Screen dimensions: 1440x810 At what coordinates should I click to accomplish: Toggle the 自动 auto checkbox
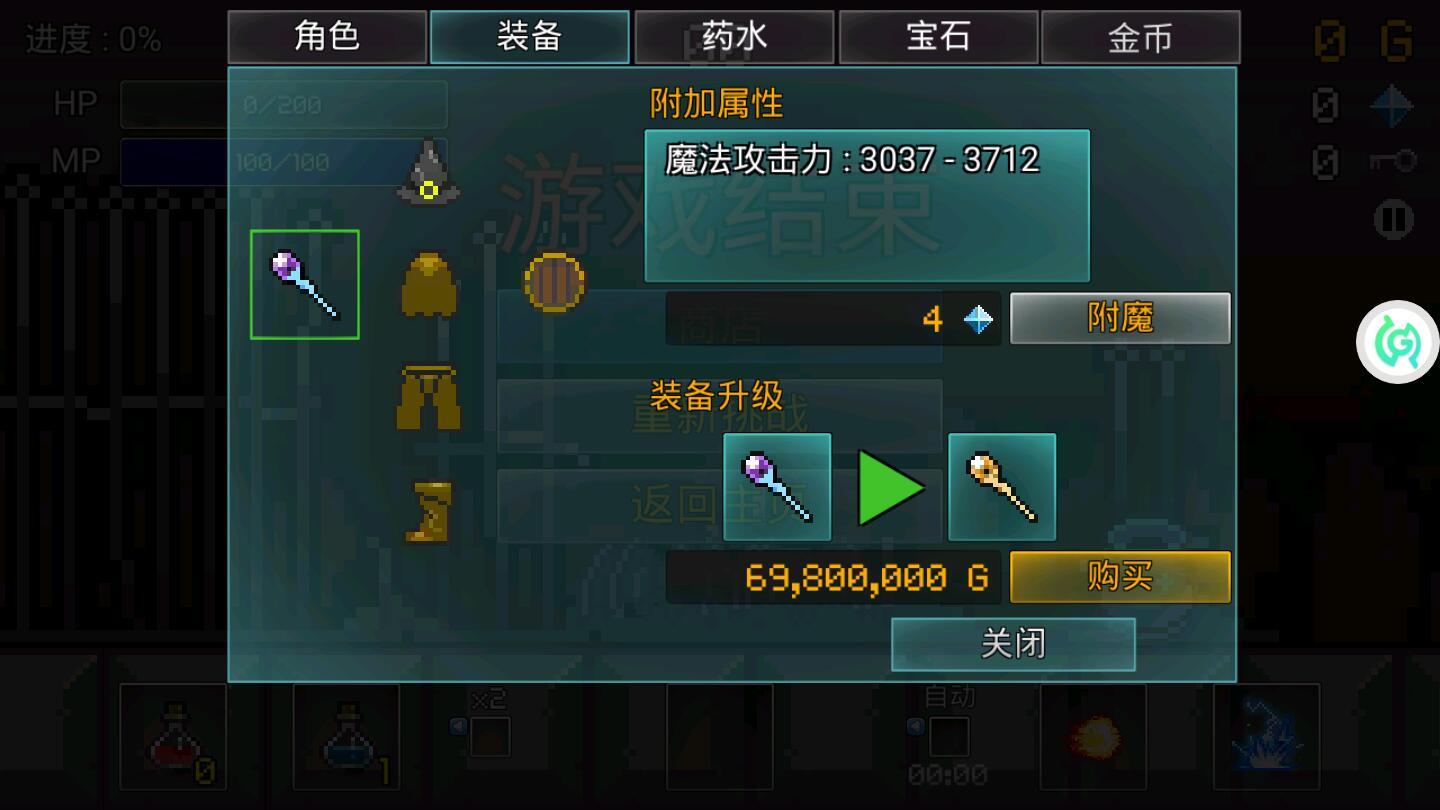[949, 737]
